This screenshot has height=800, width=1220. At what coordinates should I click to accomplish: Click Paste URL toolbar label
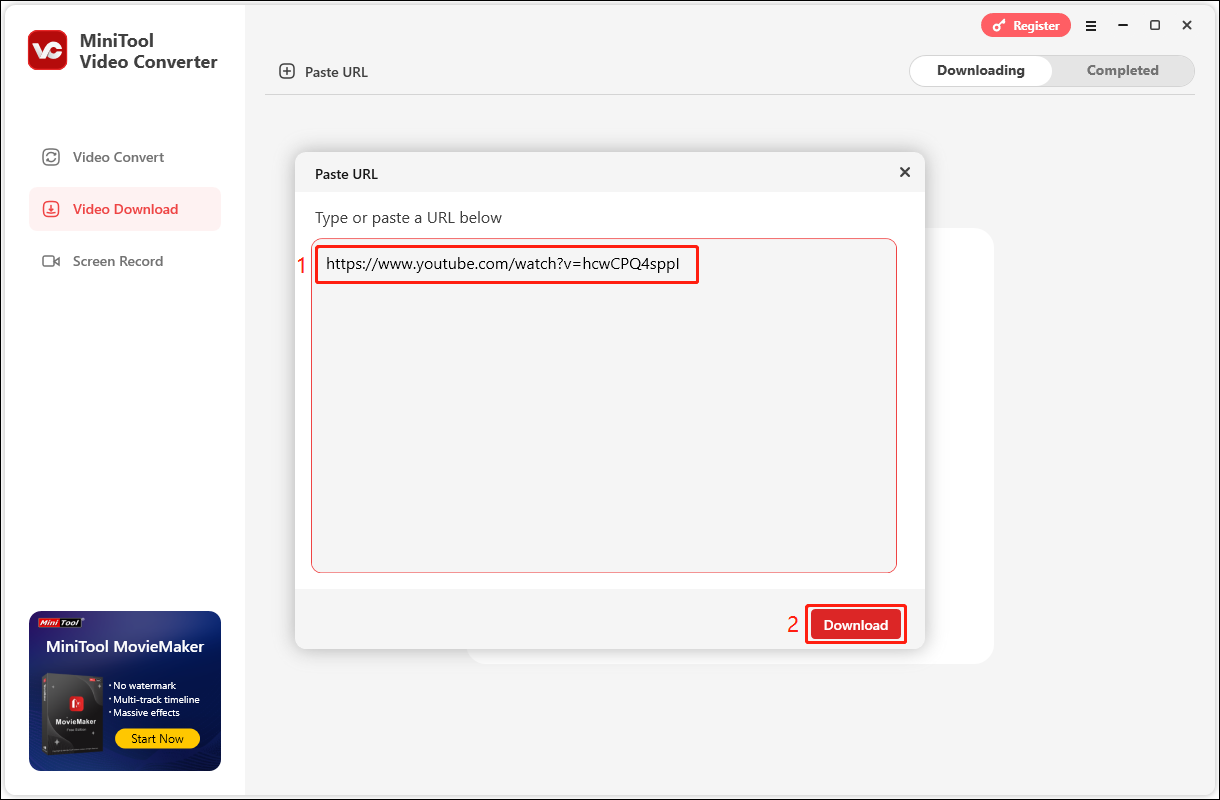[336, 72]
